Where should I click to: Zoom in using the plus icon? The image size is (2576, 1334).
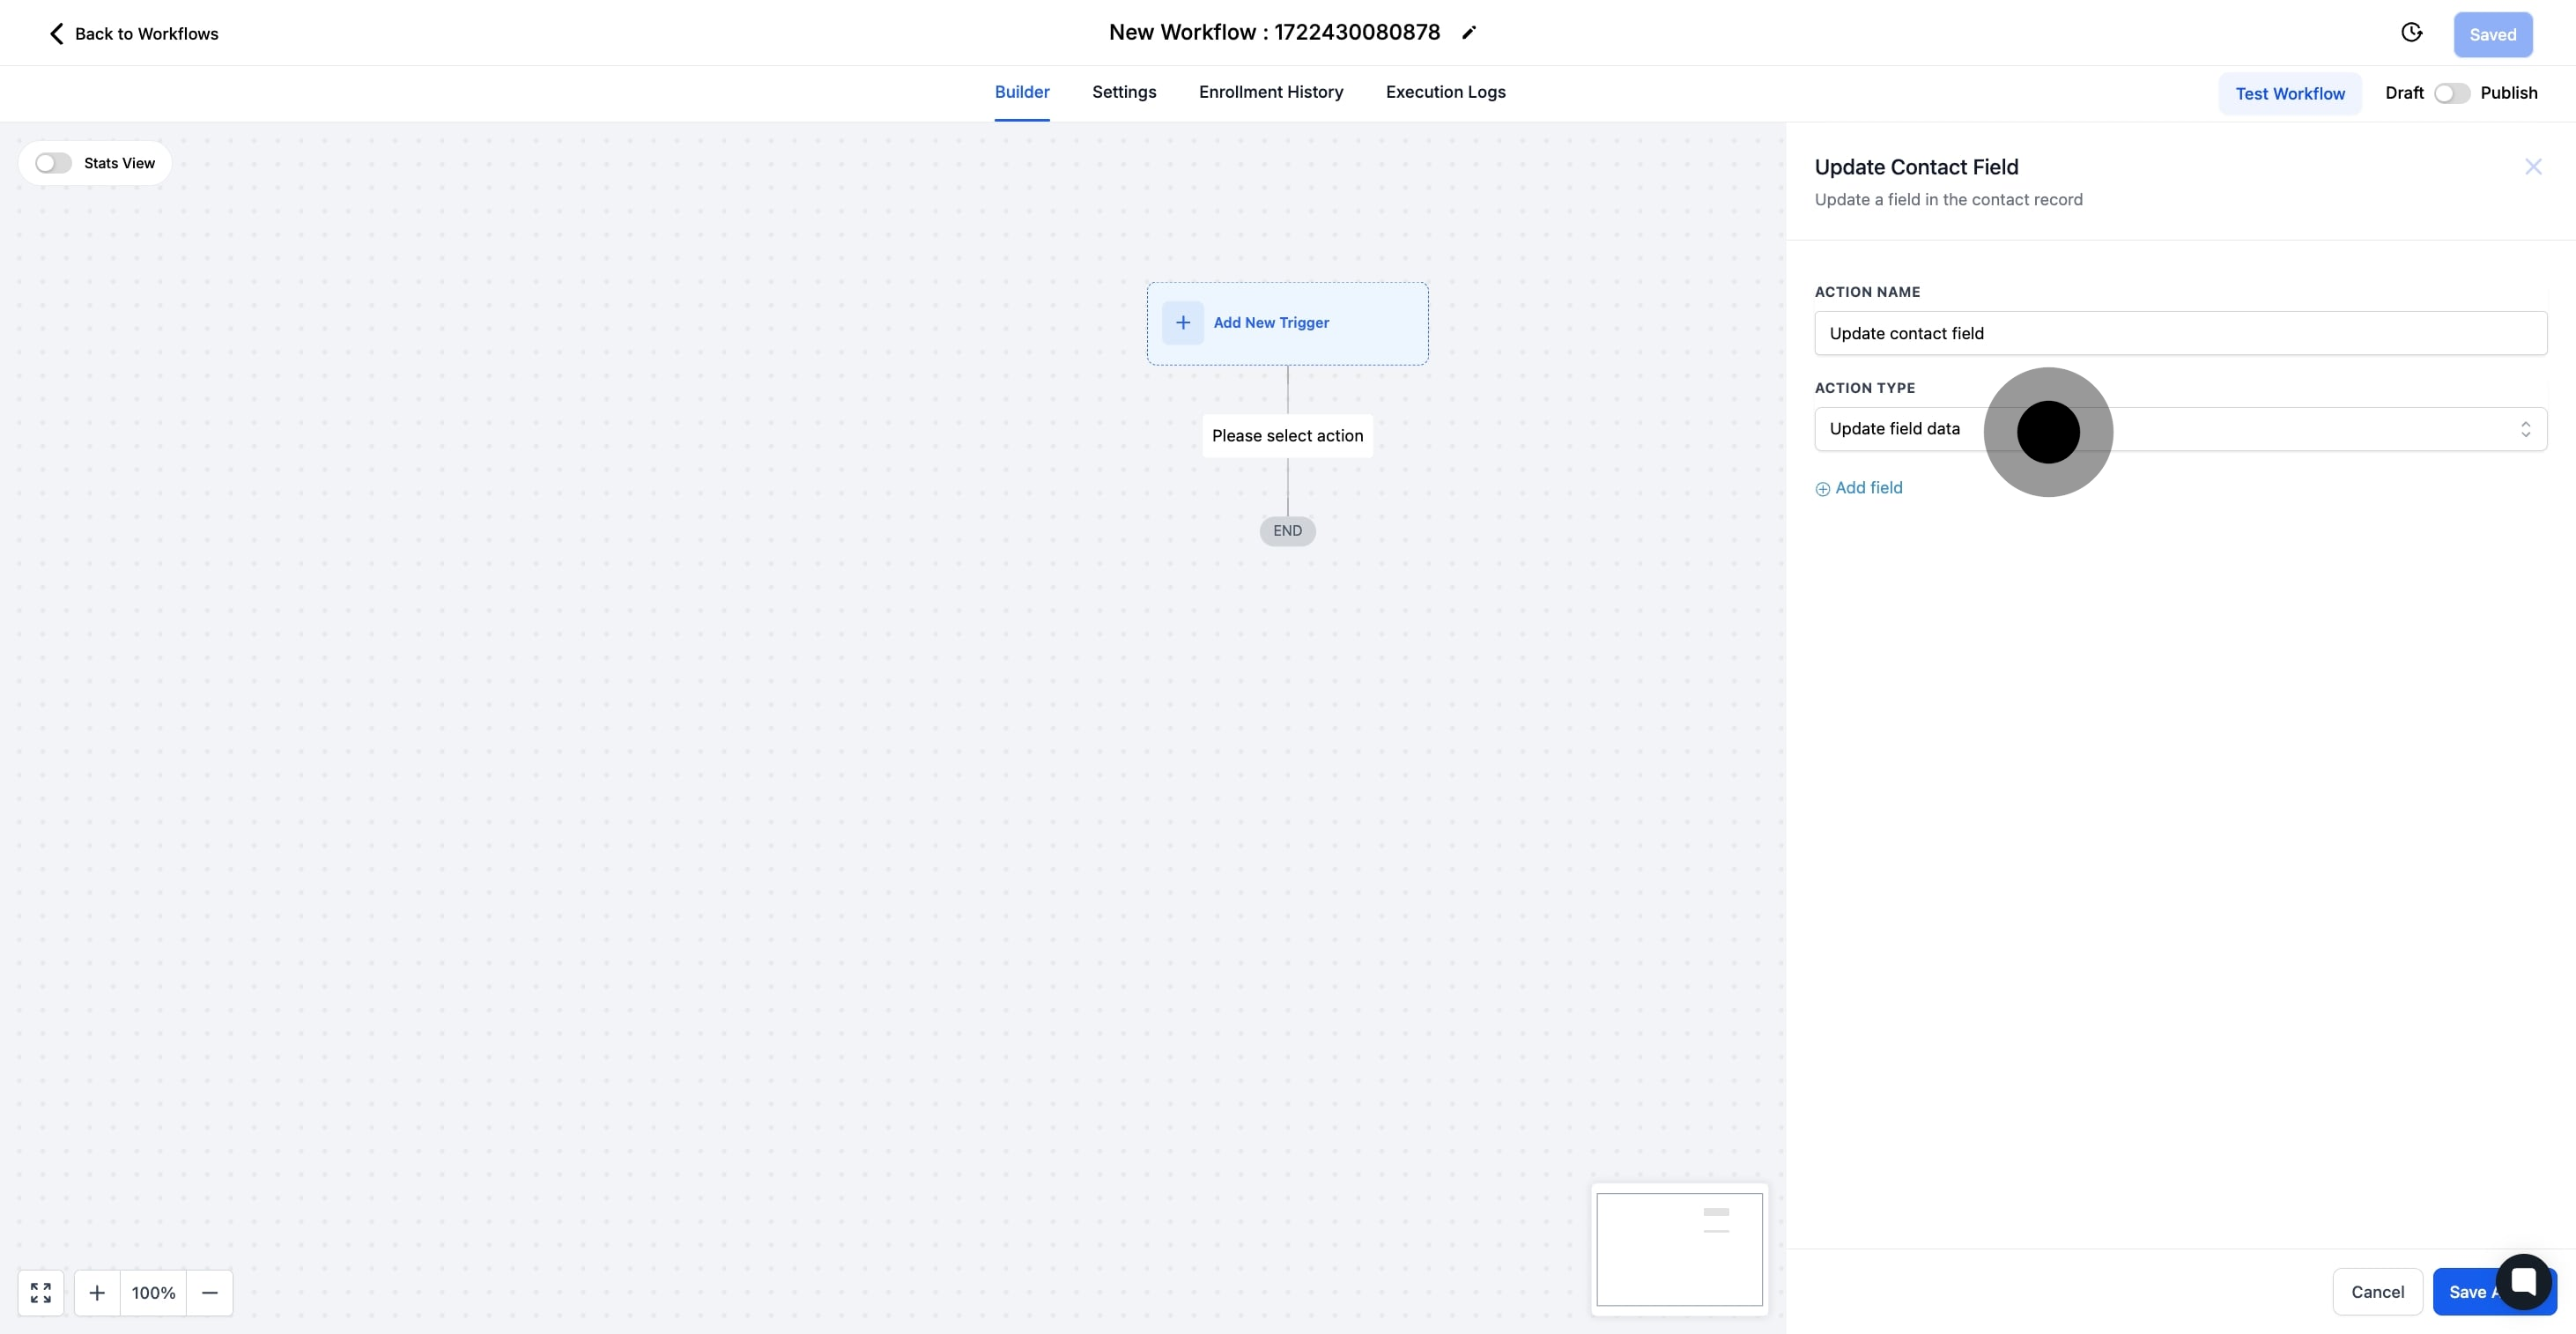97,1292
